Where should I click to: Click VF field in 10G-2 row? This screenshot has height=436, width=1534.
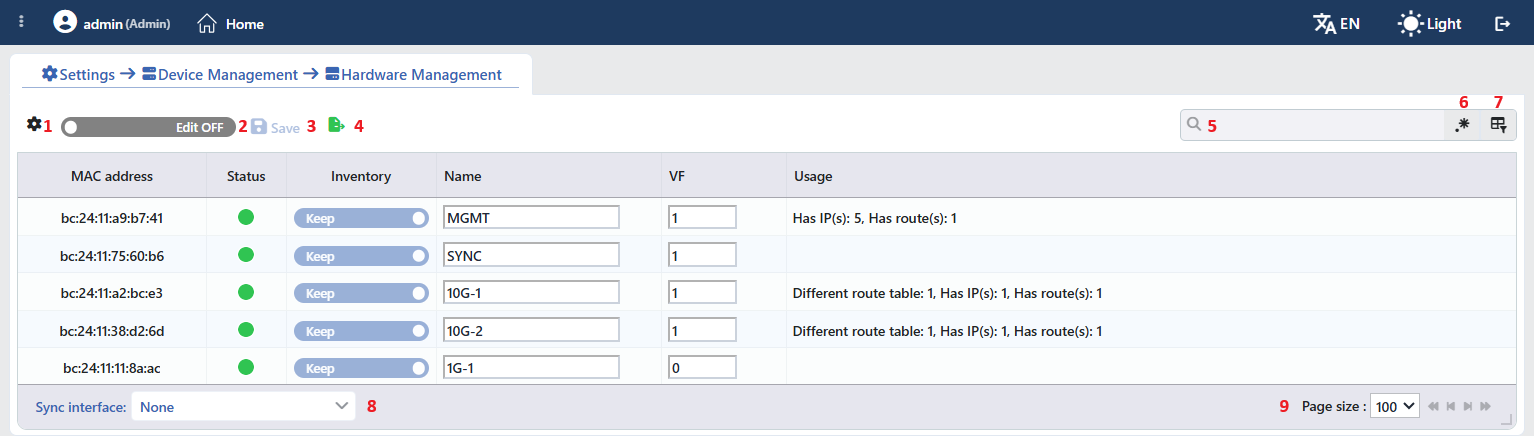click(x=702, y=330)
